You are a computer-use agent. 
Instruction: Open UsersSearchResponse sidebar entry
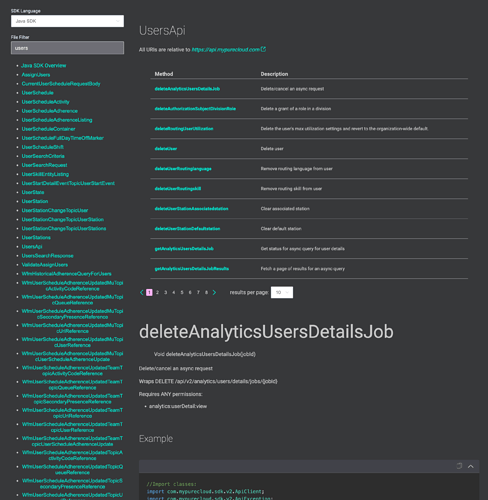pos(48,256)
